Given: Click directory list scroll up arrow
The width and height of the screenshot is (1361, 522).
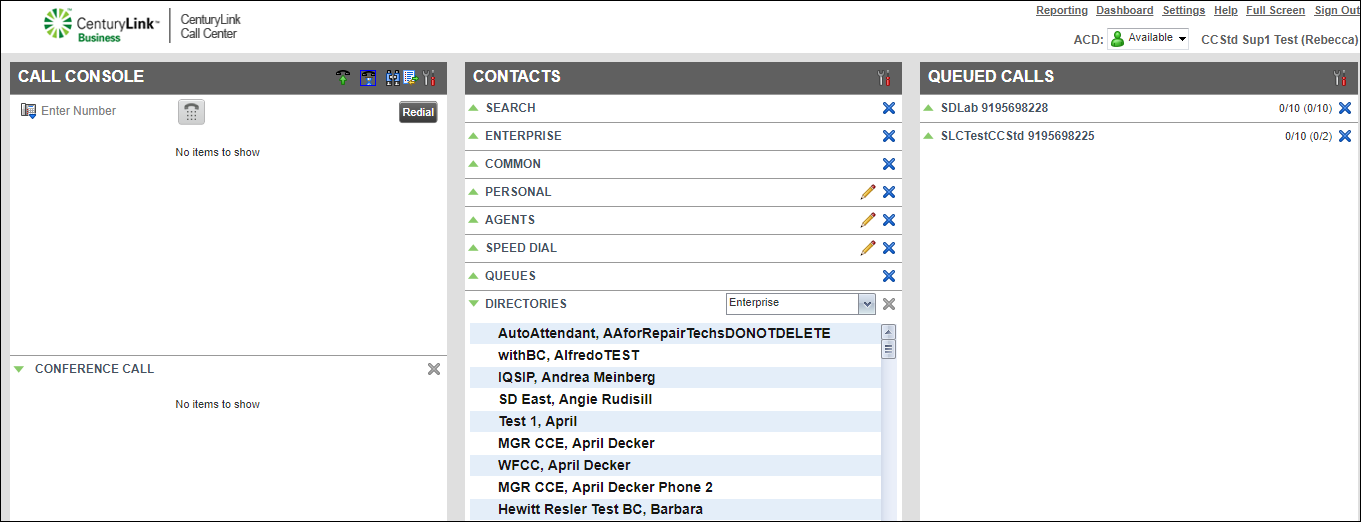Looking at the screenshot, I should tap(888, 332).
